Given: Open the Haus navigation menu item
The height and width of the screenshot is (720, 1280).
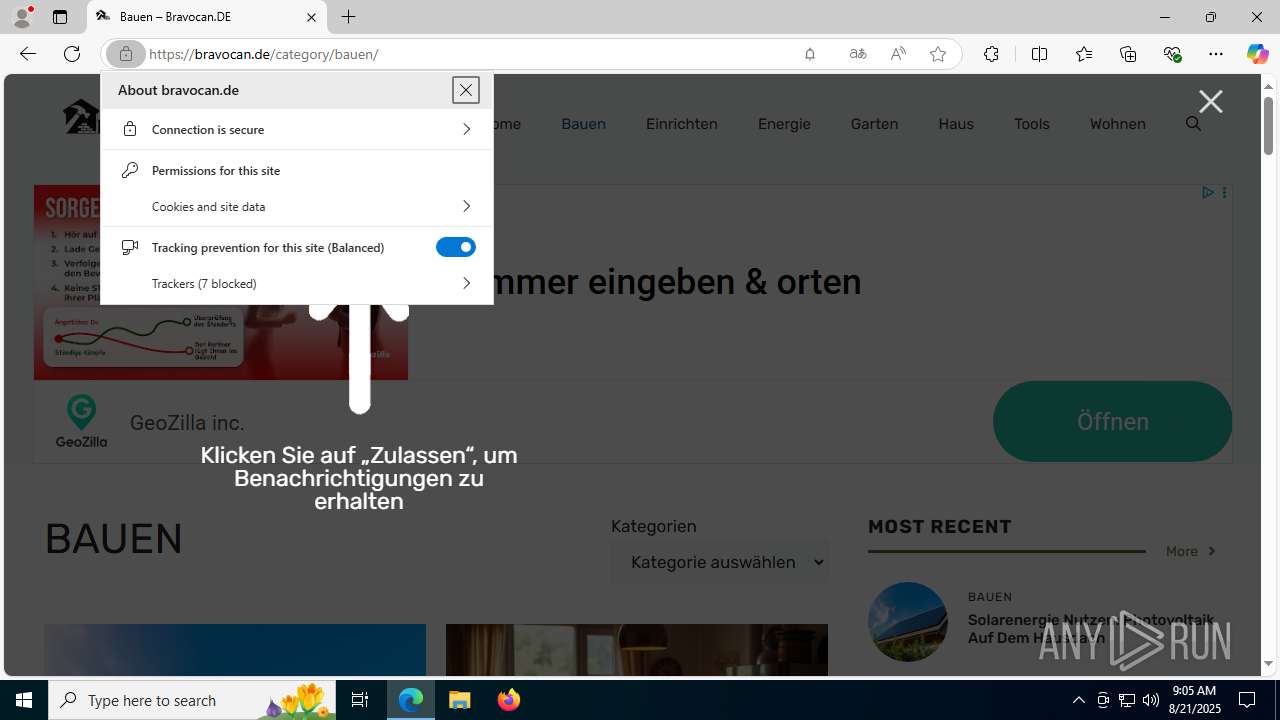Looking at the screenshot, I should [x=956, y=124].
